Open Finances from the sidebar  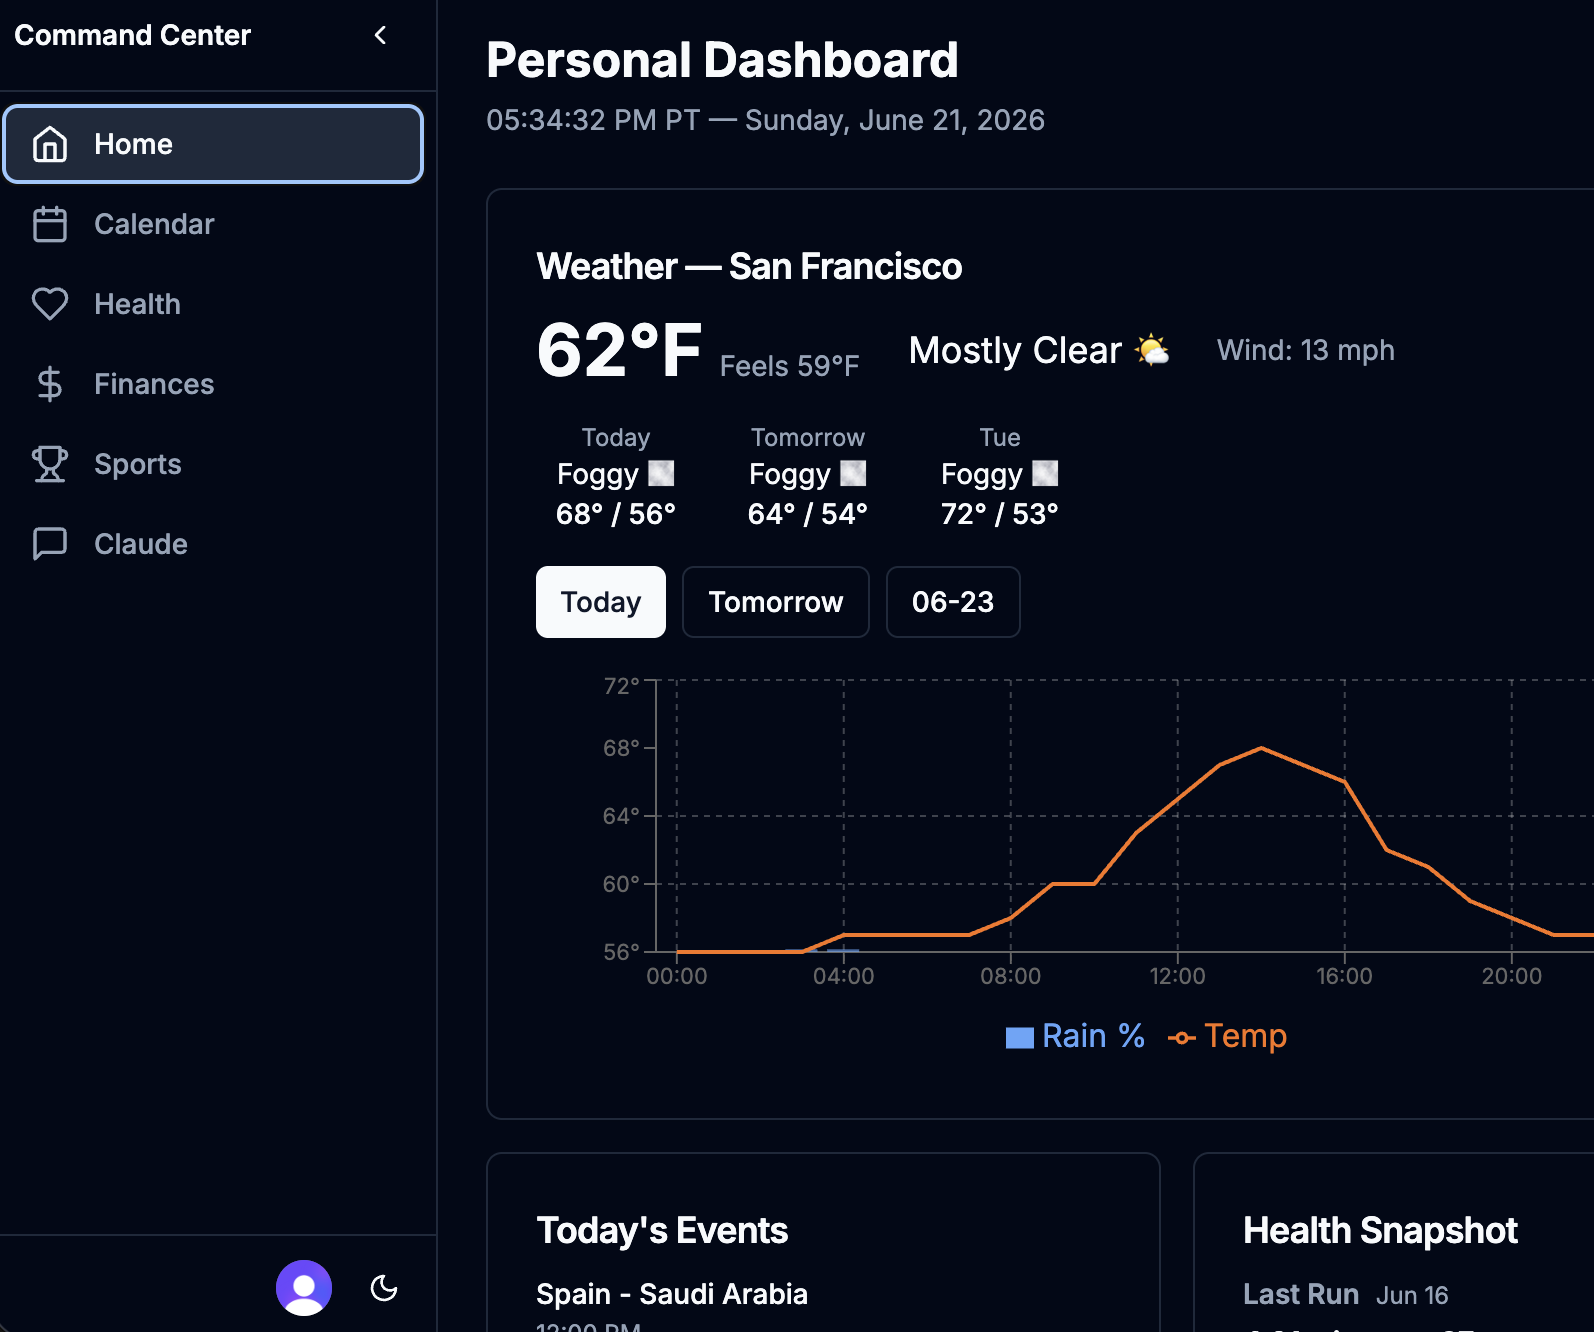click(x=213, y=384)
